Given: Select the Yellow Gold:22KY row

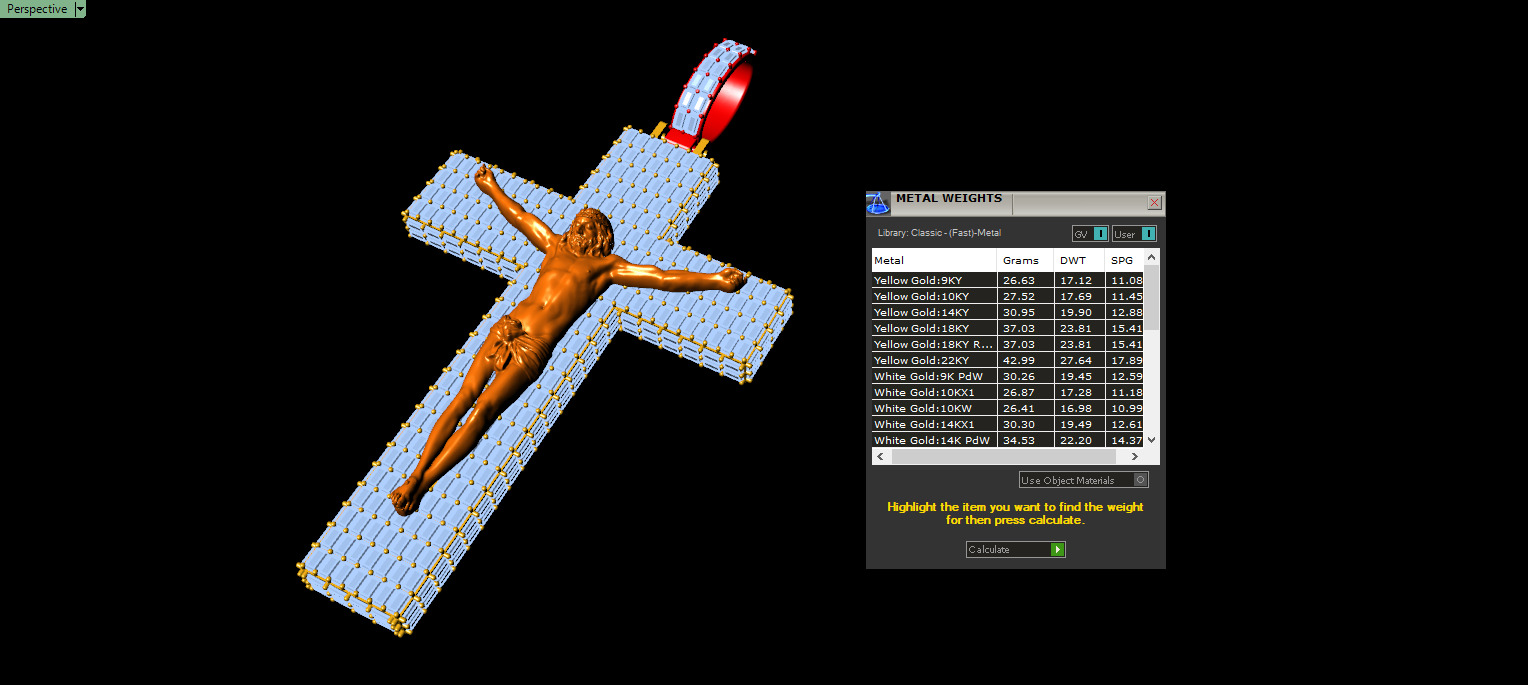Looking at the screenshot, I should click(1008, 360).
